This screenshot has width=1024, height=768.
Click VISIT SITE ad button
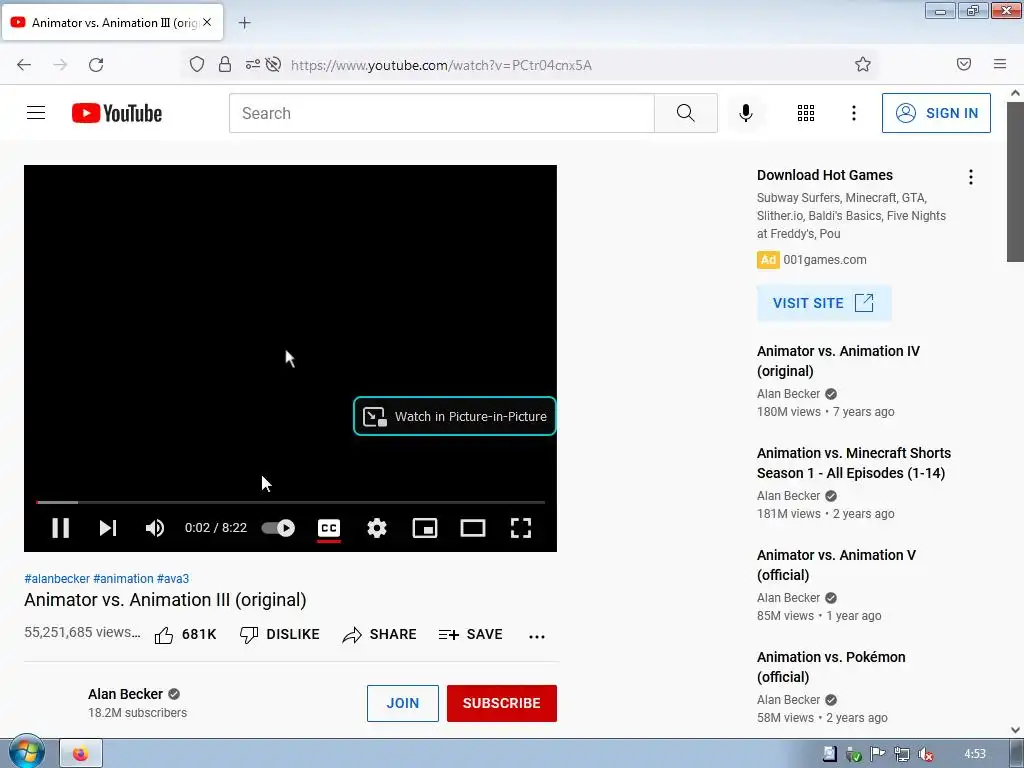pos(824,303)
